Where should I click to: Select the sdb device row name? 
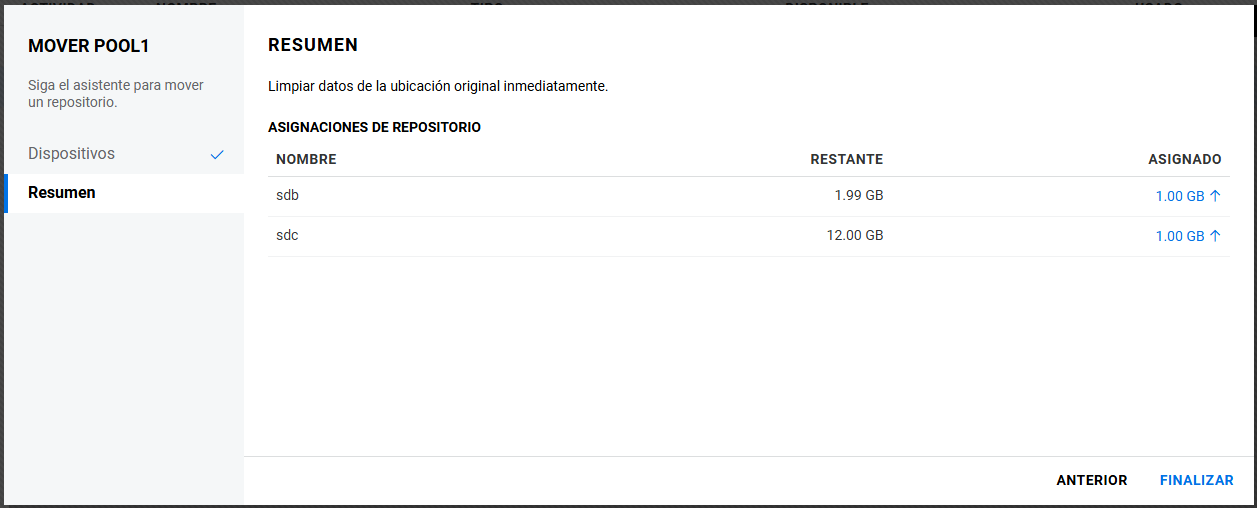click(287, 196)
